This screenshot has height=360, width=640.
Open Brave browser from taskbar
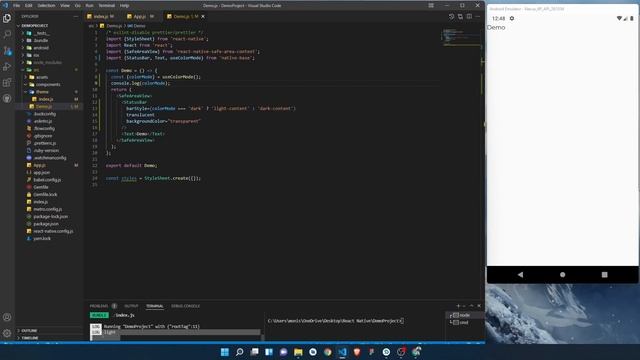357,352
